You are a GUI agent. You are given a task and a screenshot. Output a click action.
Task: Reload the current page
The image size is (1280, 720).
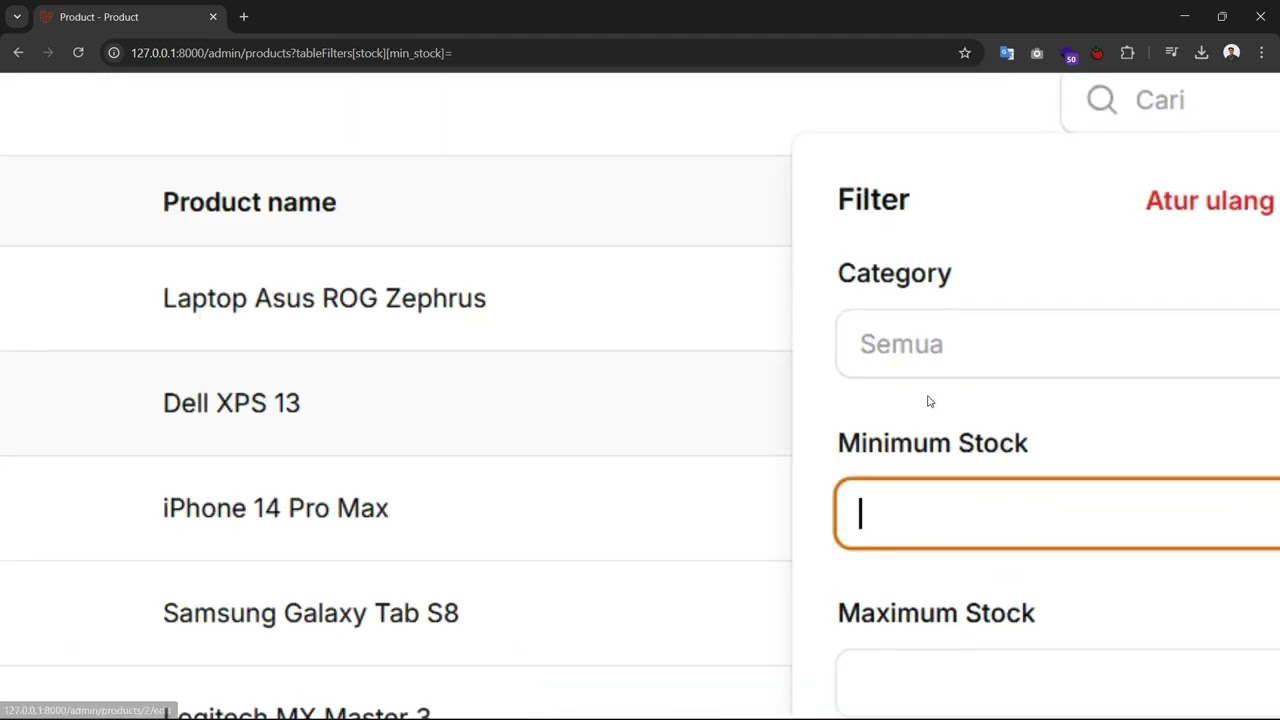coord(78,53)
